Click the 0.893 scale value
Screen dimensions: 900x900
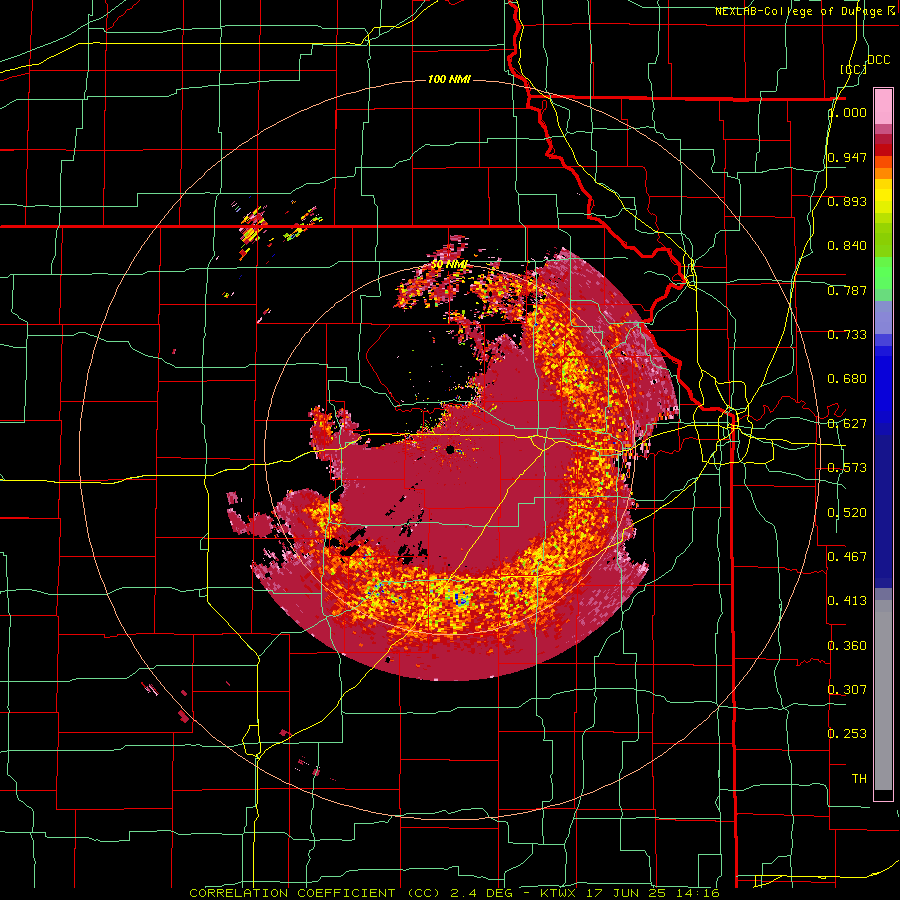(847, 201)
